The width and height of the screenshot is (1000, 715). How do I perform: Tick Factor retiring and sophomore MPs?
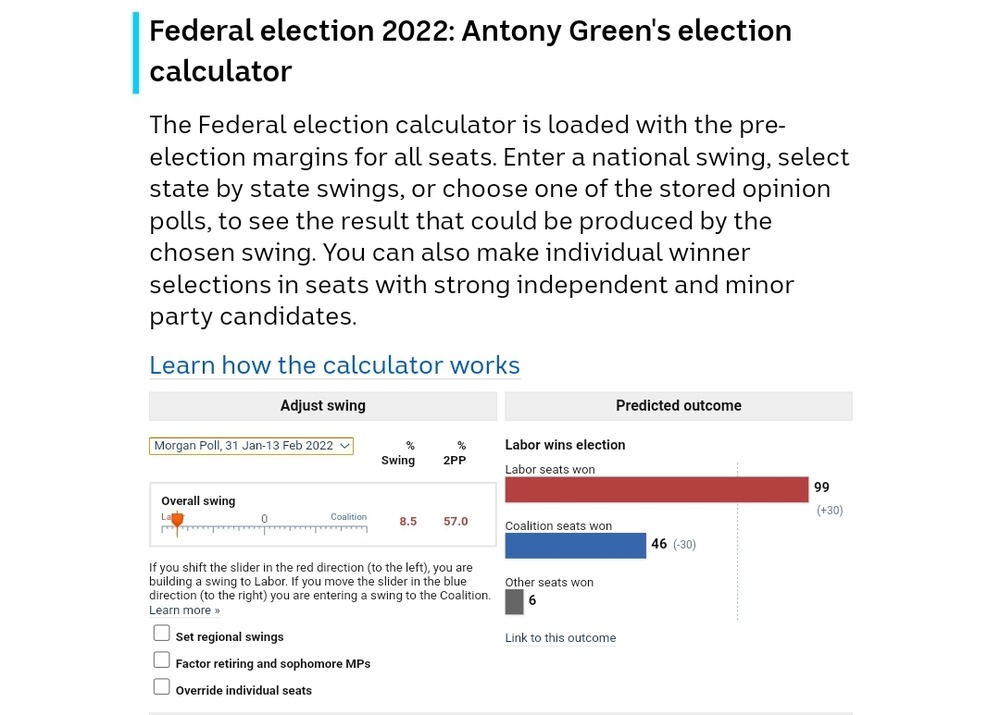pyautogui.click(x=162, y=660)
